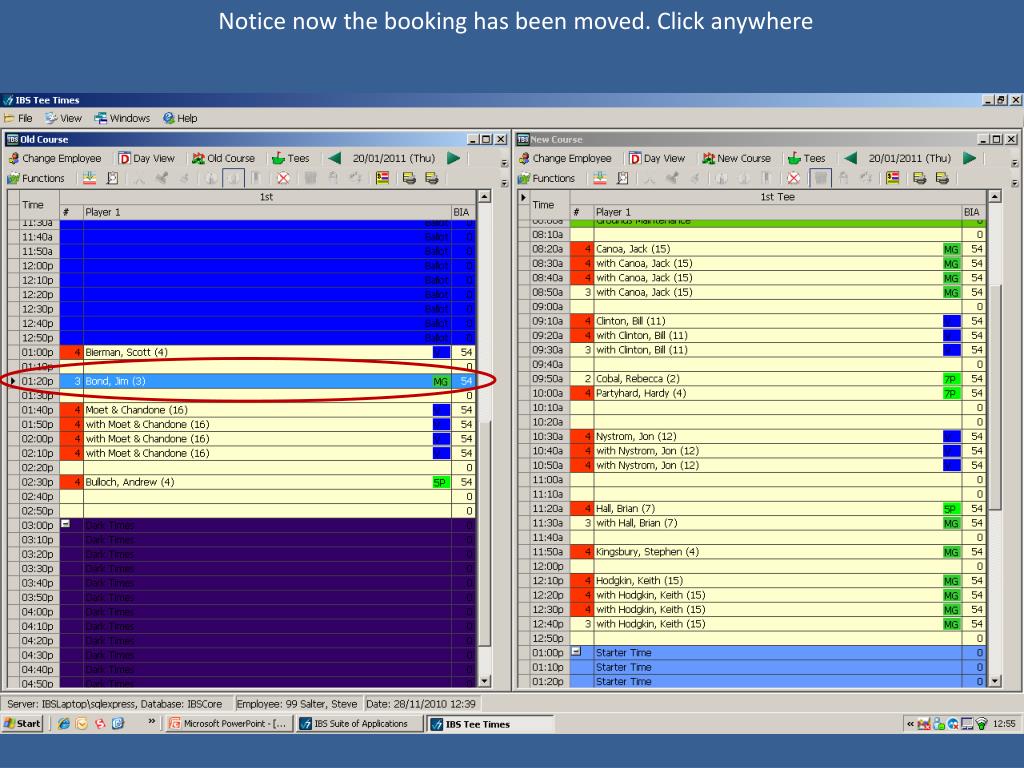This screenshot has width=1024, height=768.
Task: Open the File menu
Action: (x=18, y=118)
